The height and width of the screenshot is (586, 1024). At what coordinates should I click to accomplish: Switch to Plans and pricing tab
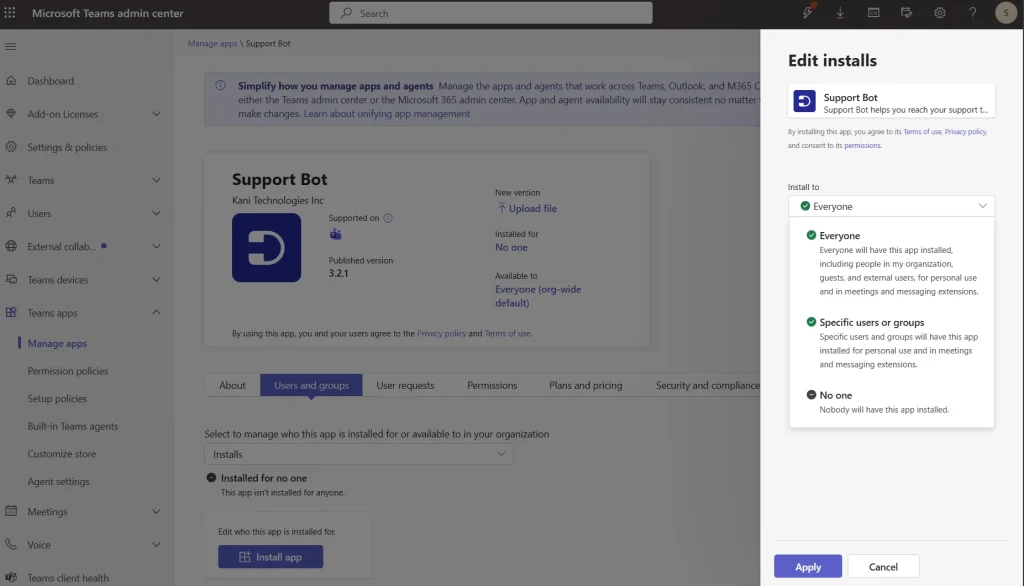[x=586, y=385]
